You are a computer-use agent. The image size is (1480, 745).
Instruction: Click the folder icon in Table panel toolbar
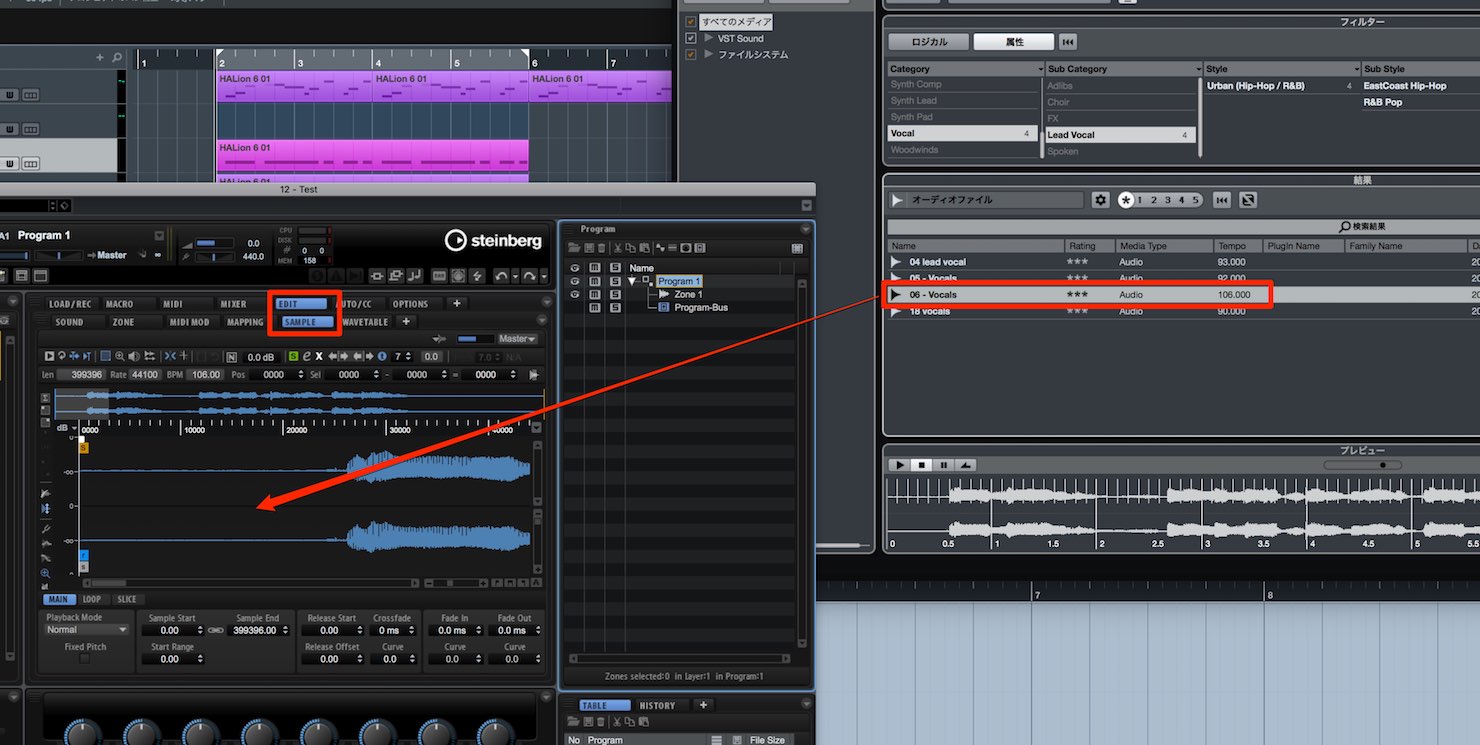[x=573, y=722]
